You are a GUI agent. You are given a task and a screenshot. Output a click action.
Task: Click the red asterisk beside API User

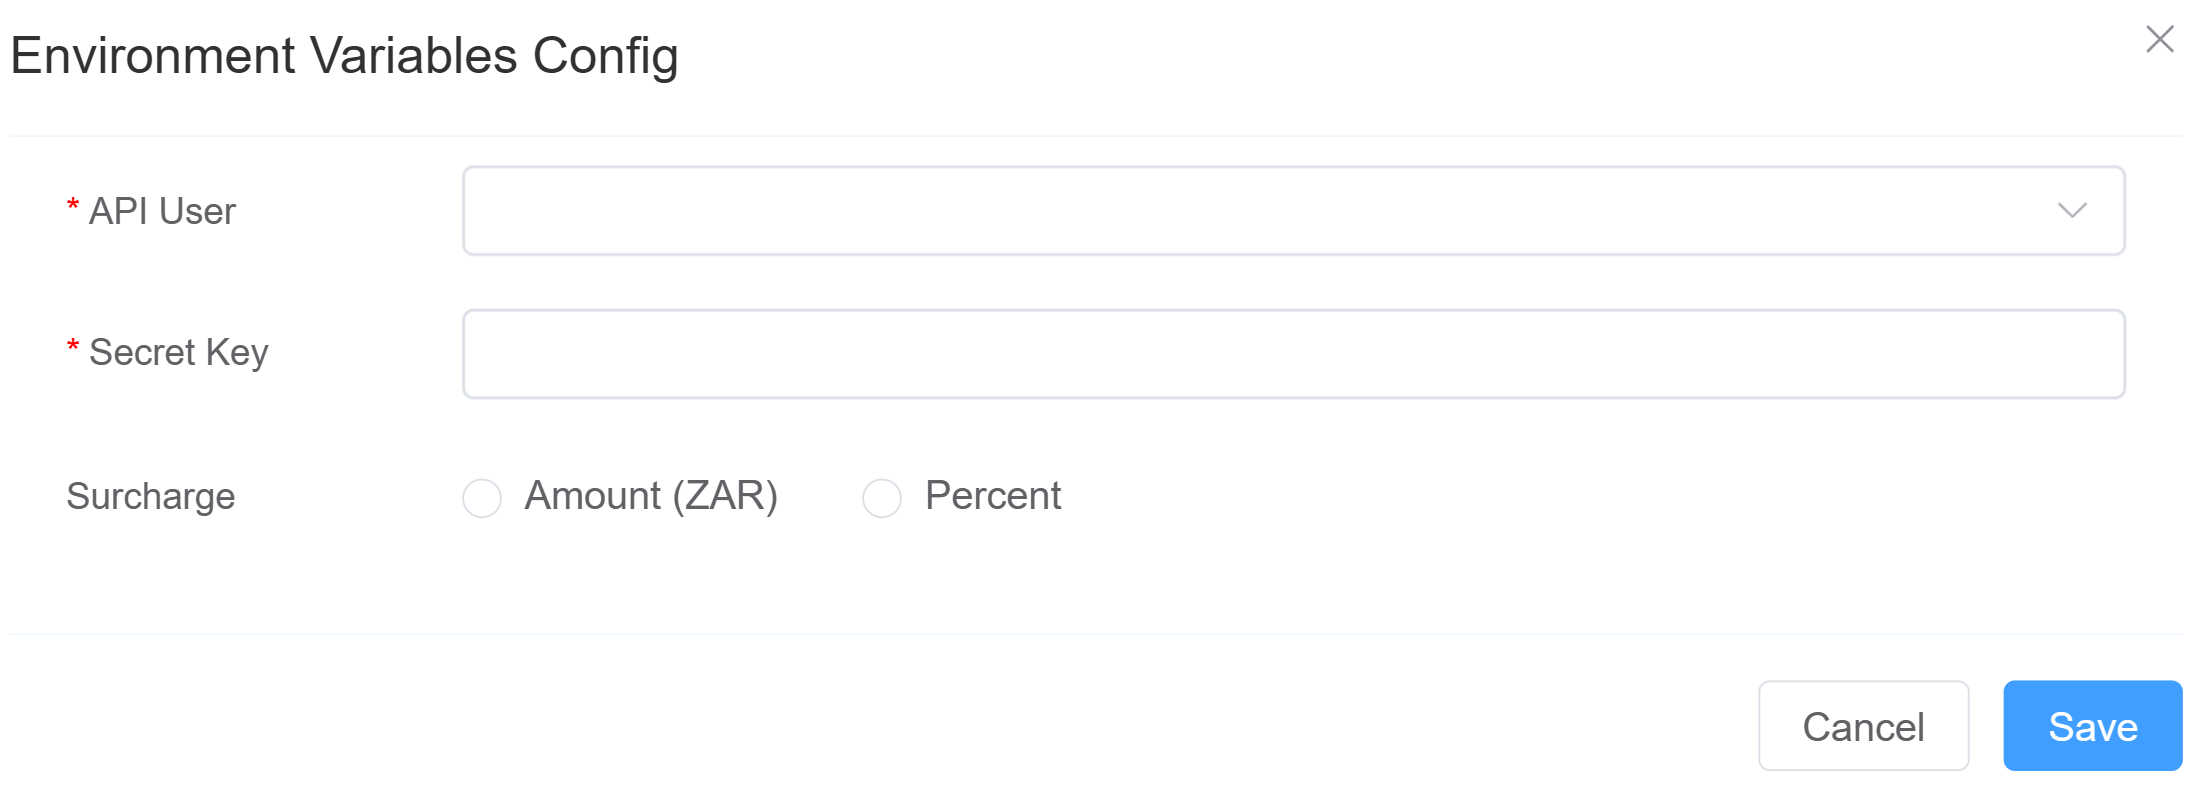pyautogui.click(x=73, y=206)
